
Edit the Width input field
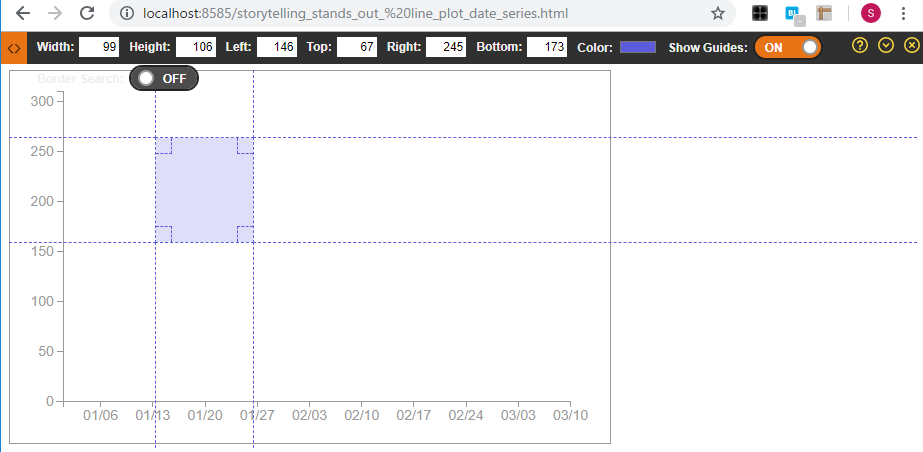(99, 47)
